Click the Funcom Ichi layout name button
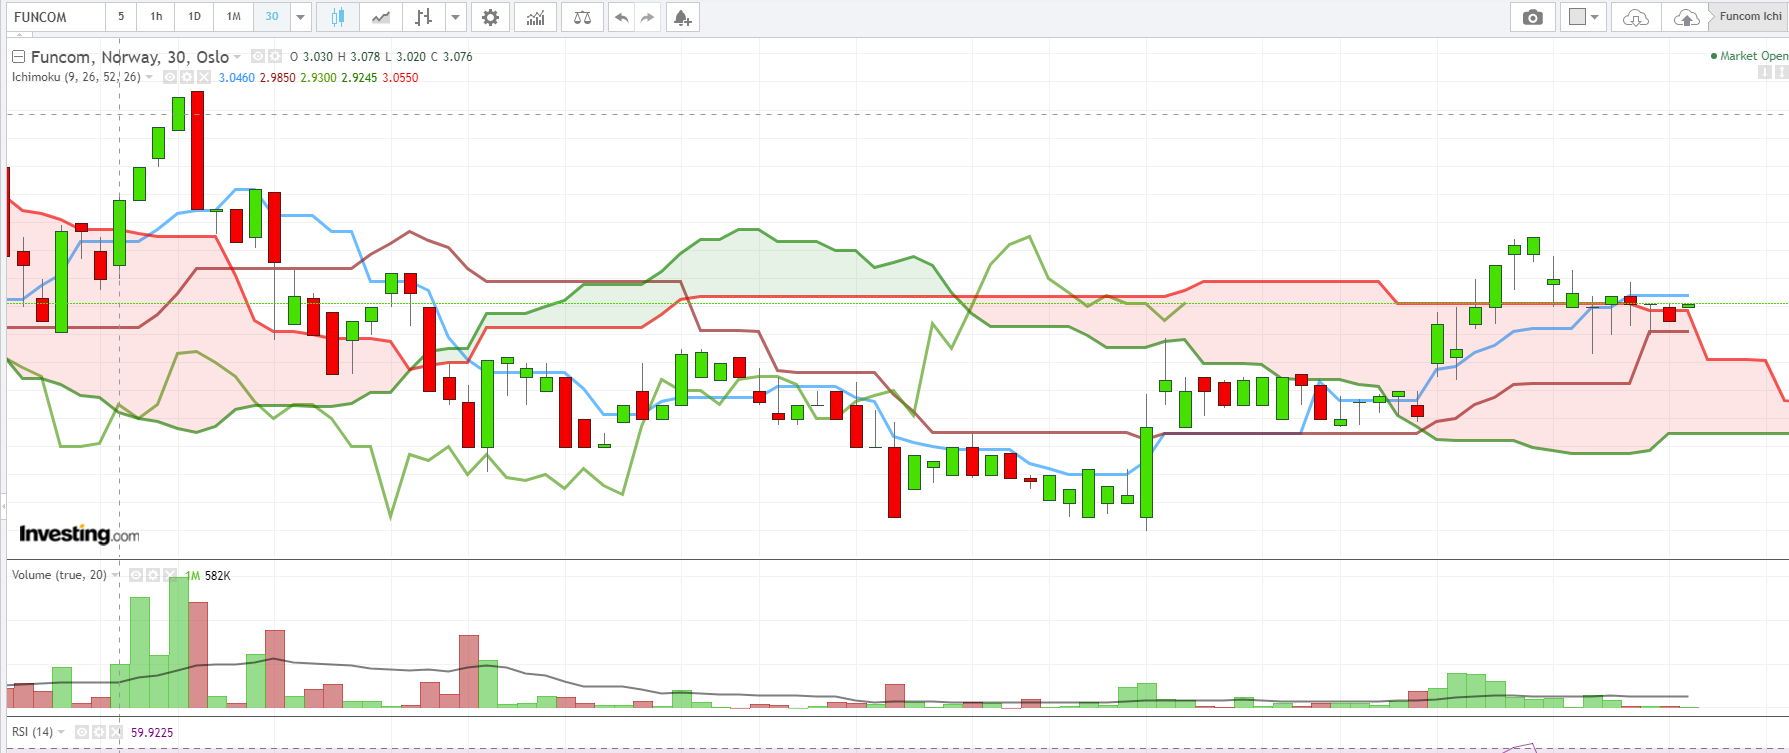The image size is (1789, 753). [1749, 17]
